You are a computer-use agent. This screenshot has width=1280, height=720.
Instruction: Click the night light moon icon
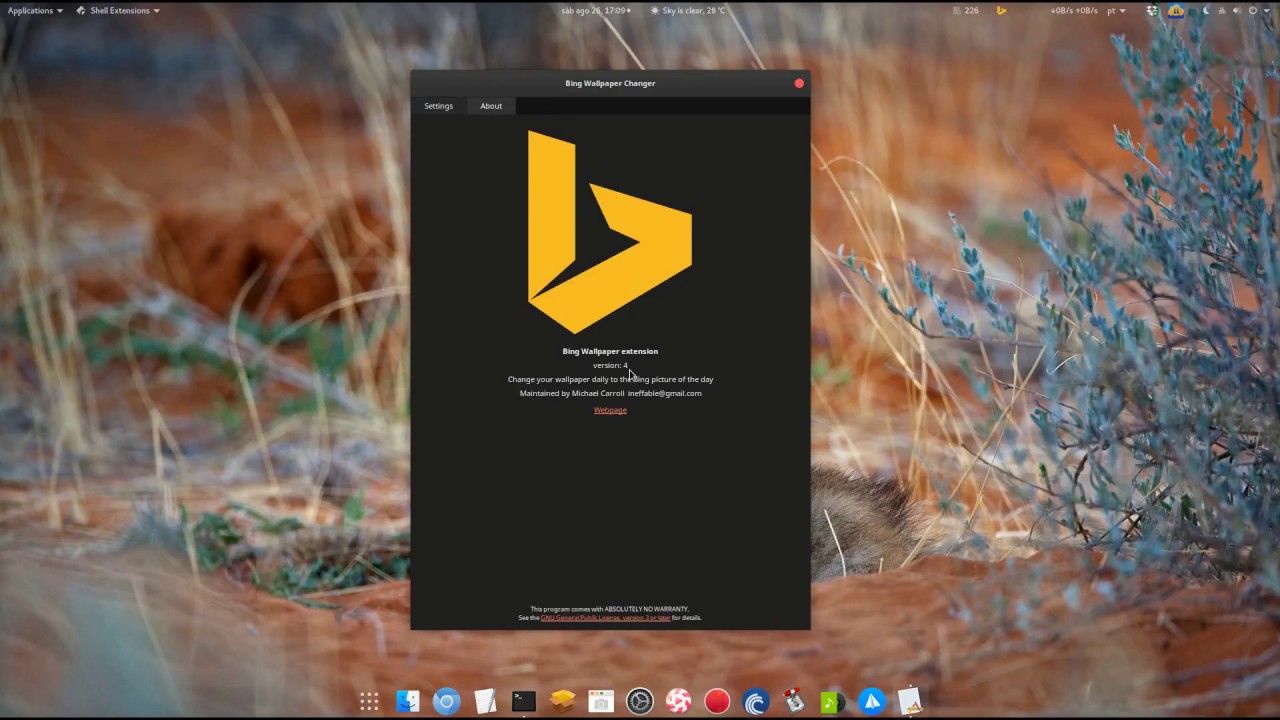[x=1206, y=10]
